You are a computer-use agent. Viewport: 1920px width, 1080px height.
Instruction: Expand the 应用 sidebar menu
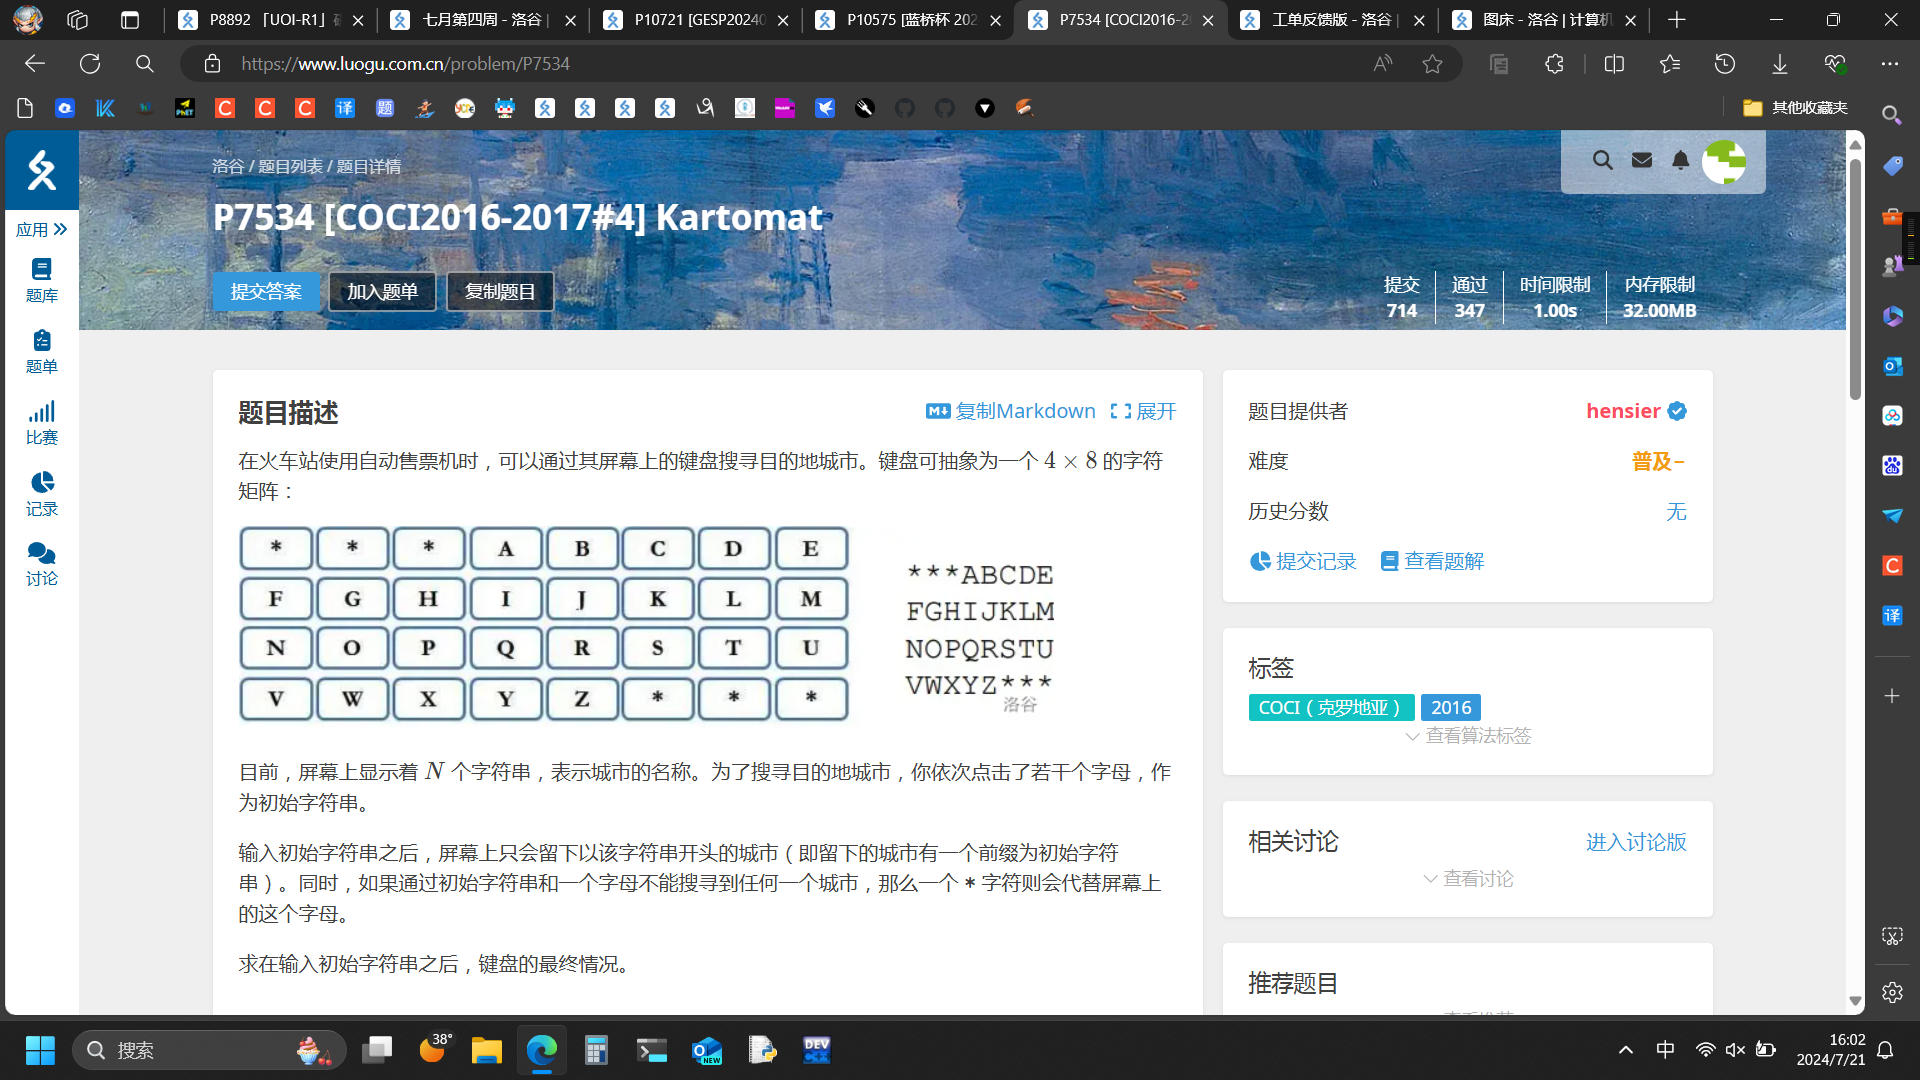[x=41, y=229]
